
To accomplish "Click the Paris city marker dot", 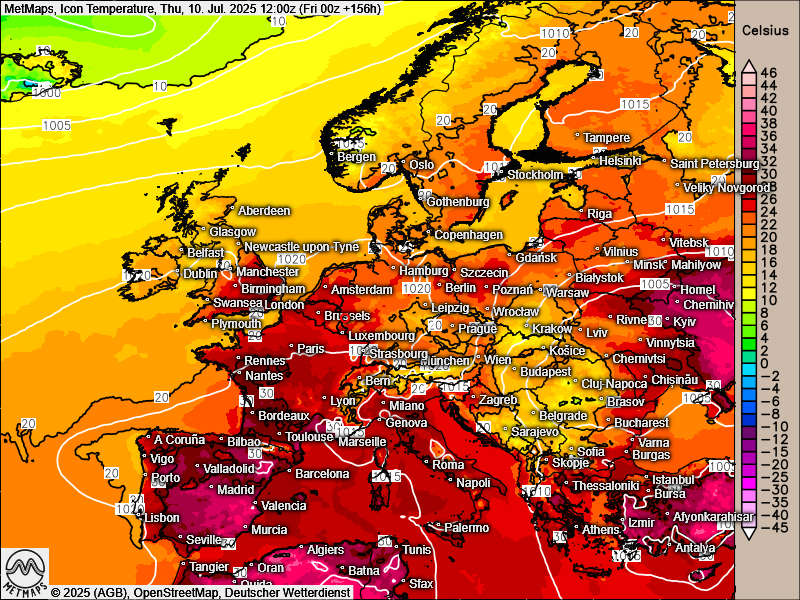I will coord(293,348).
